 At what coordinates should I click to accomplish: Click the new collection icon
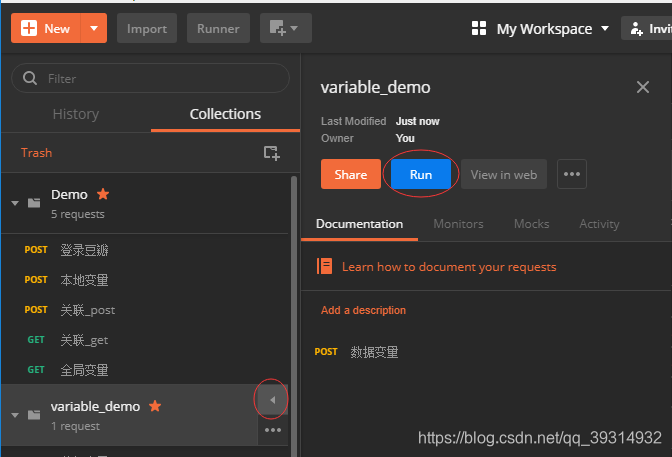271,153
